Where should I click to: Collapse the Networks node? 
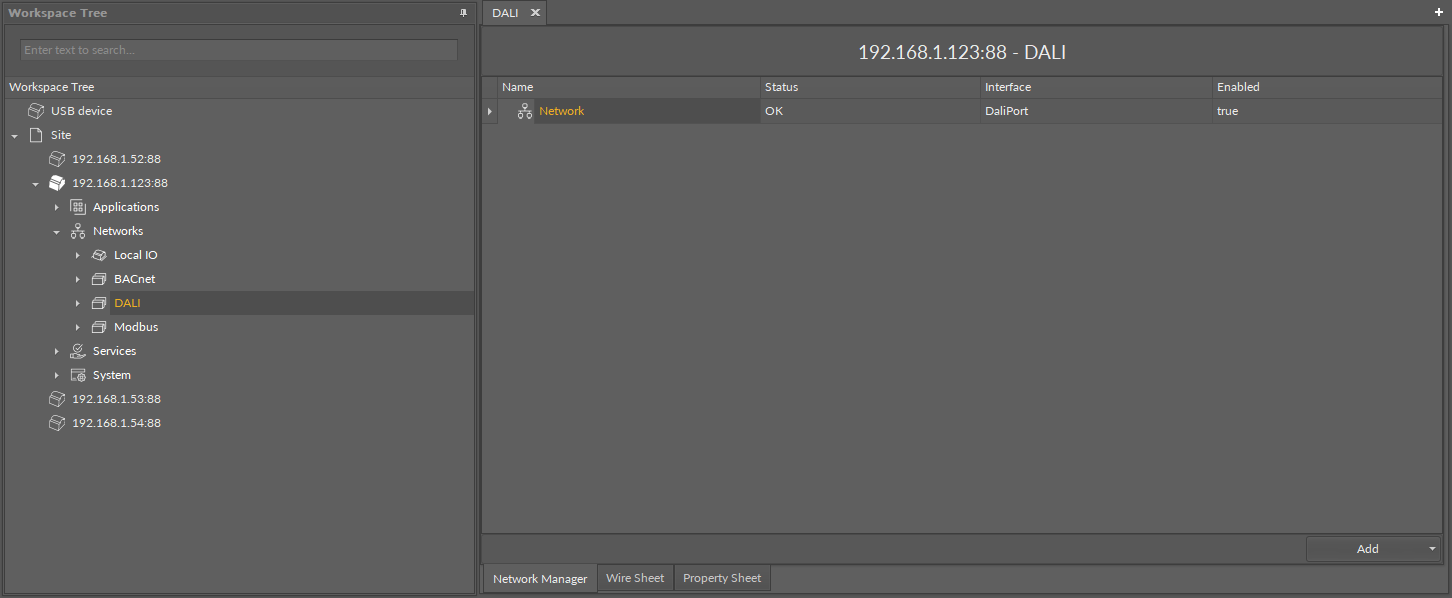[57, 231]
